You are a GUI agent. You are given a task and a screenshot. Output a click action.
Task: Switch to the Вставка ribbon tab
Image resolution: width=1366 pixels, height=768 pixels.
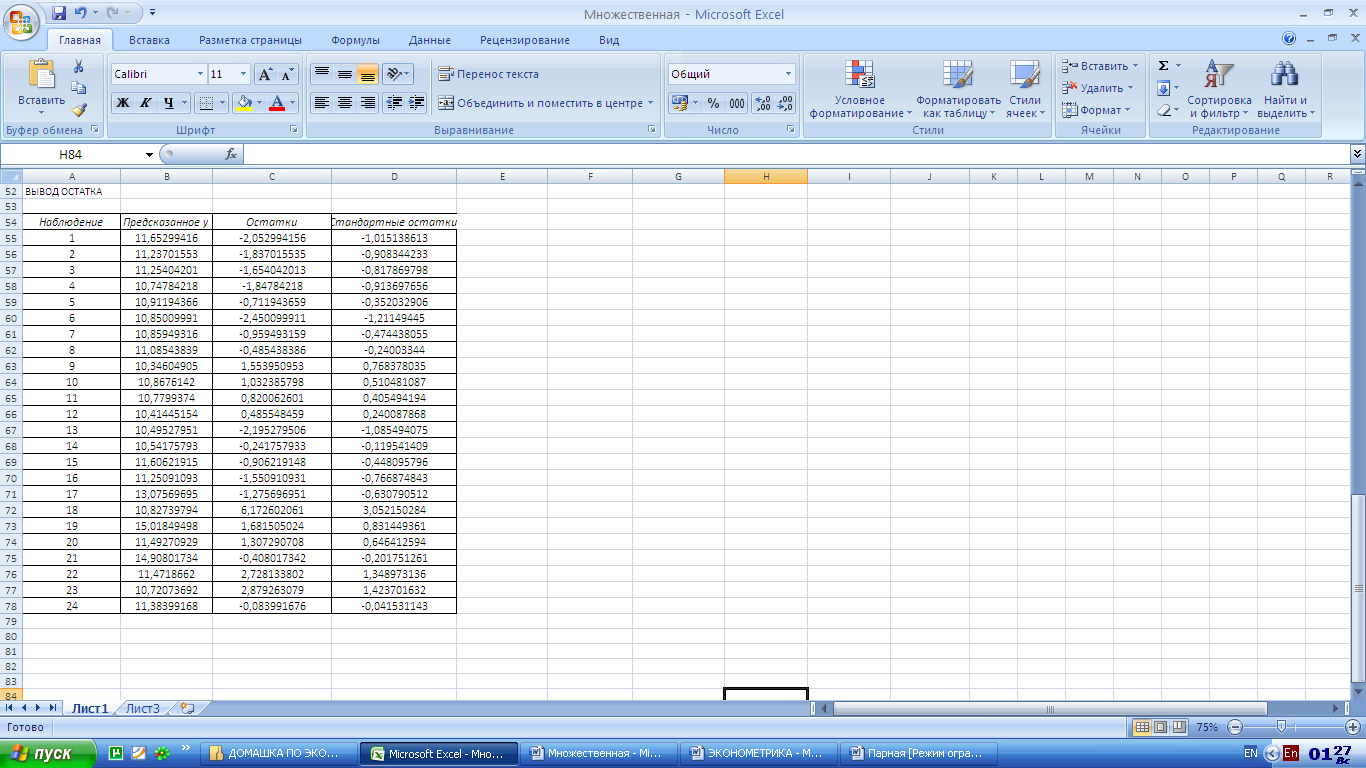(149, 40)
